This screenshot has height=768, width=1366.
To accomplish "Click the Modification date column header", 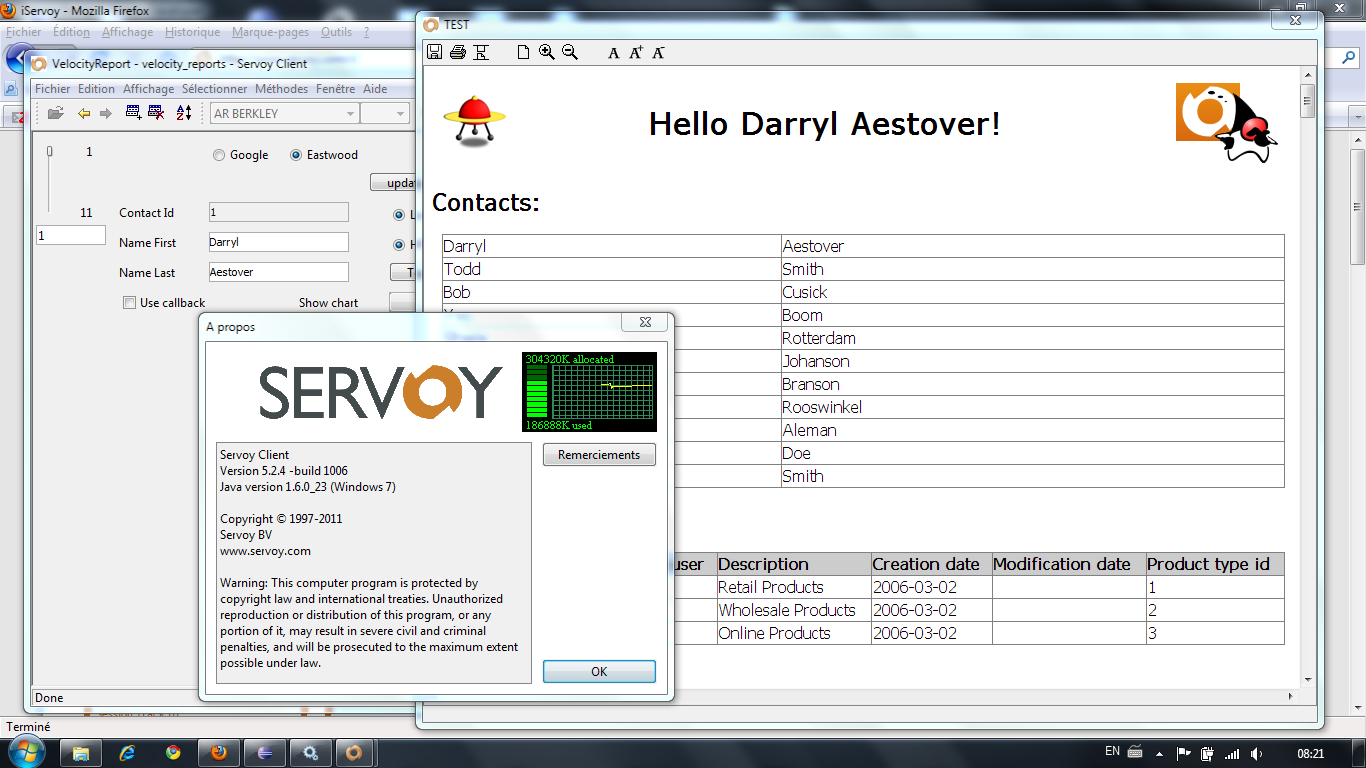I will (x=1068, y=564).
